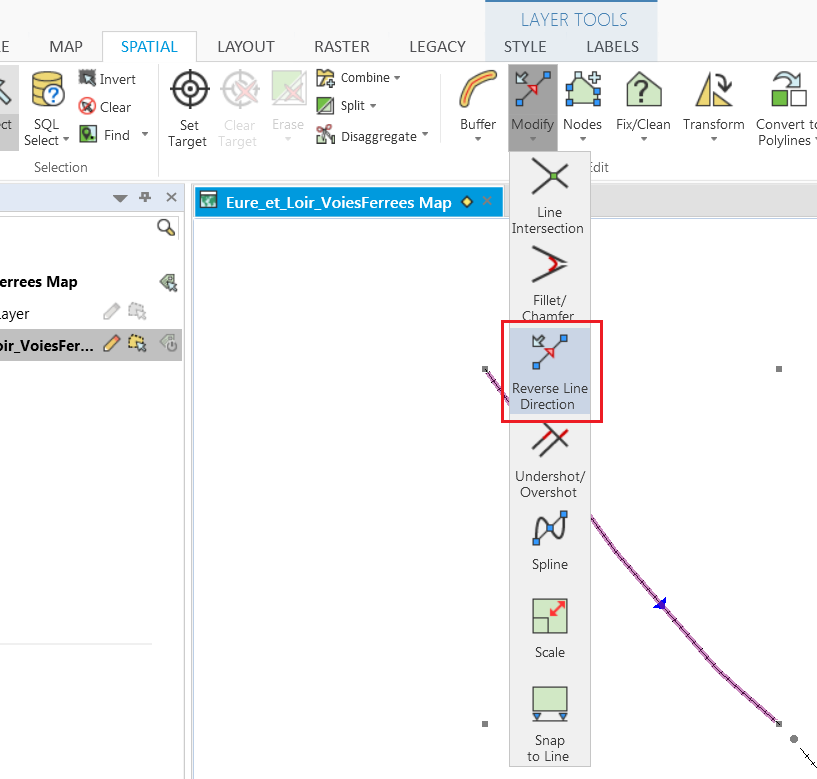Toggle selectable icon for Cosmetic Layer
The width and height of the screenshot is (817, 779).
click(138, 312)
